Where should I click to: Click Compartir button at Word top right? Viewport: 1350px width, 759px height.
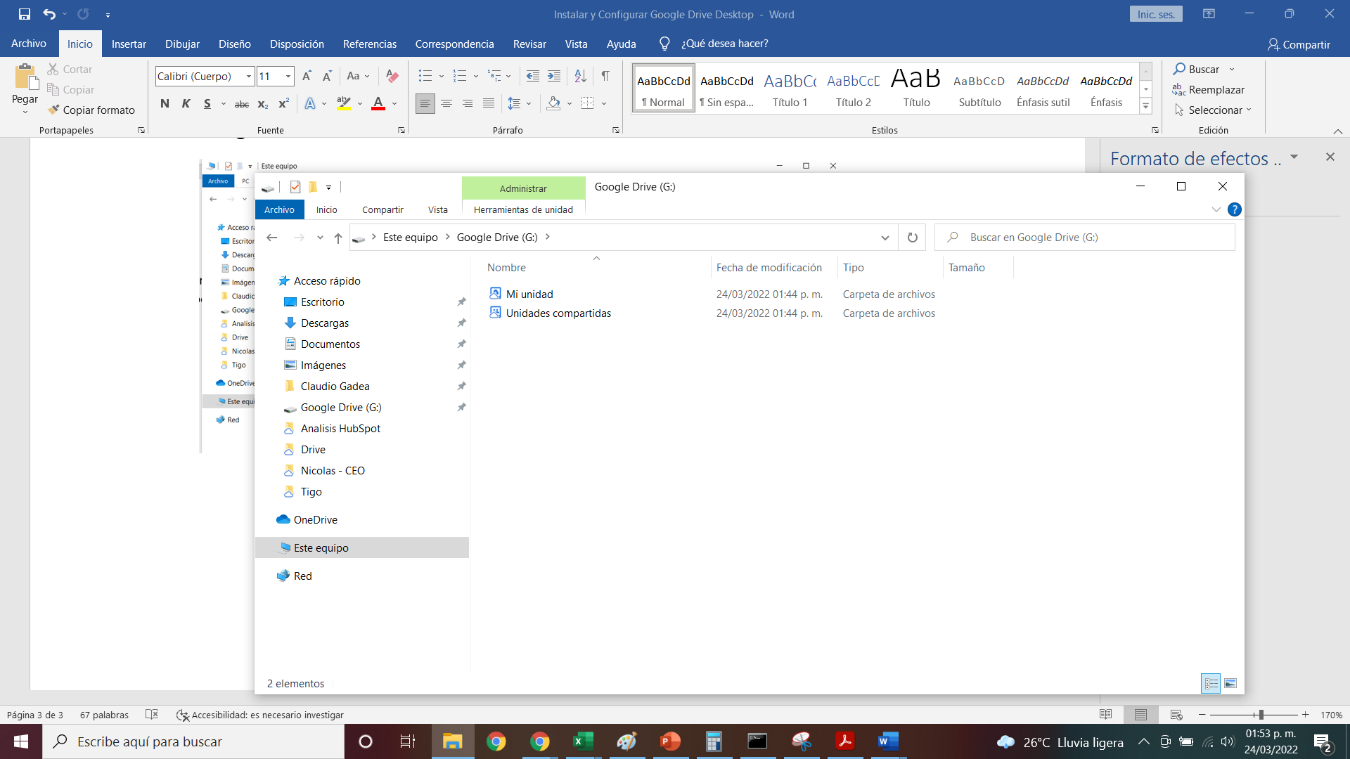pyautogui.click(x=1299, y=44)
